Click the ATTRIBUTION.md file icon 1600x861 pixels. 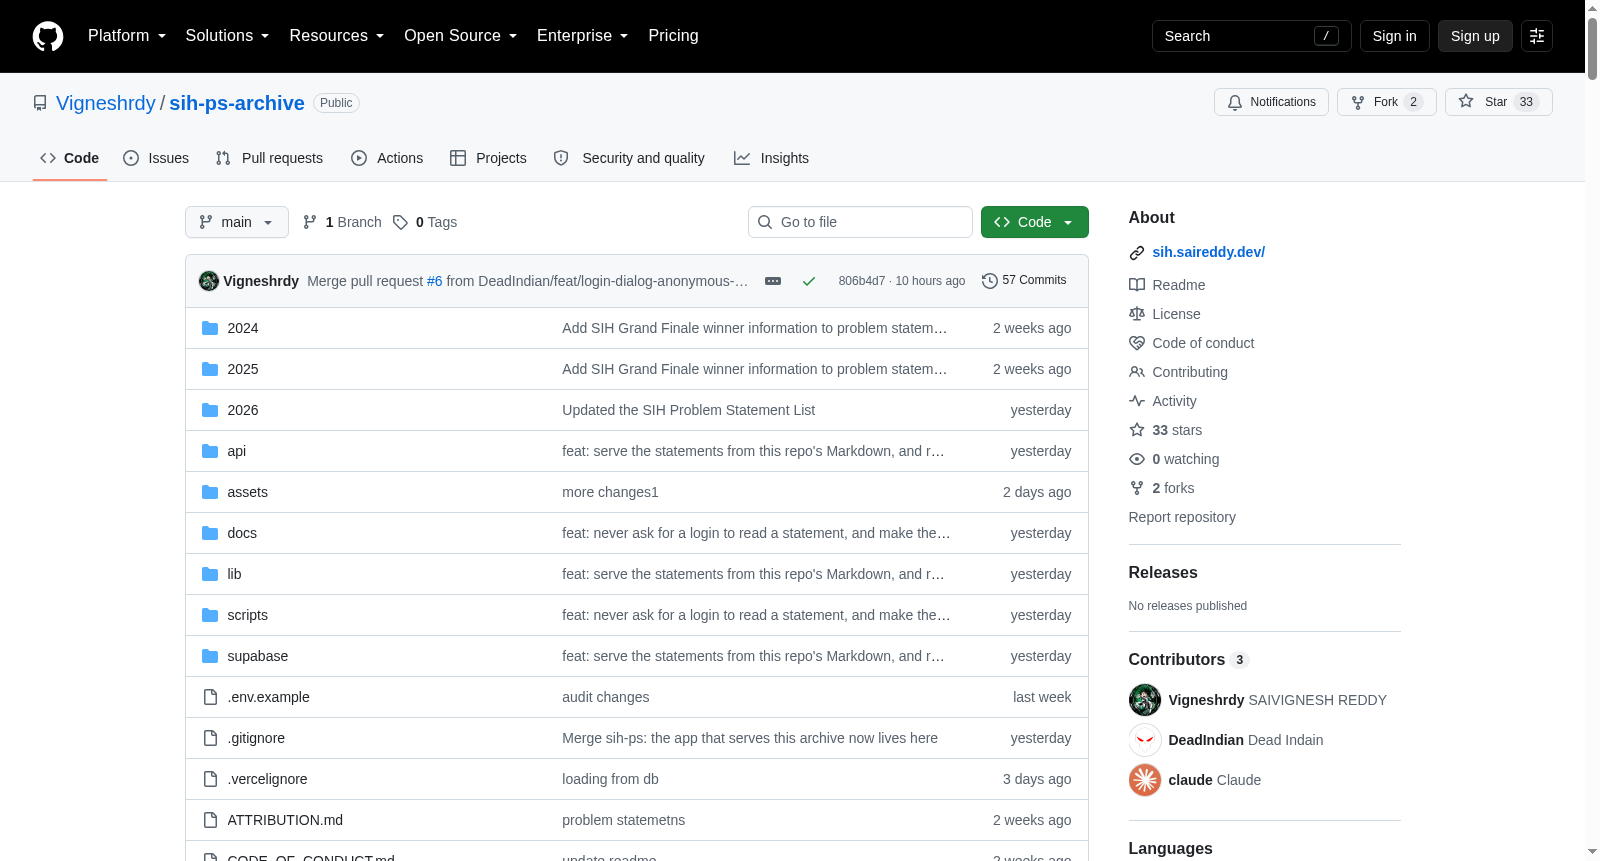[210, 820]
